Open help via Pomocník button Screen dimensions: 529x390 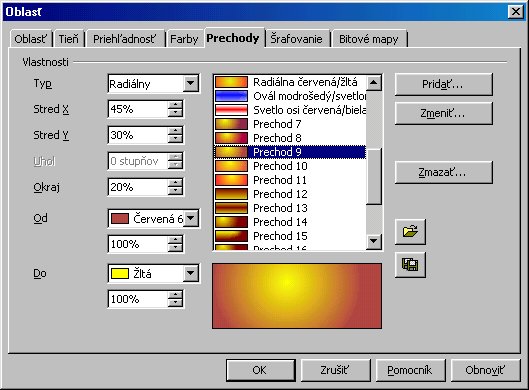(410, 370)
